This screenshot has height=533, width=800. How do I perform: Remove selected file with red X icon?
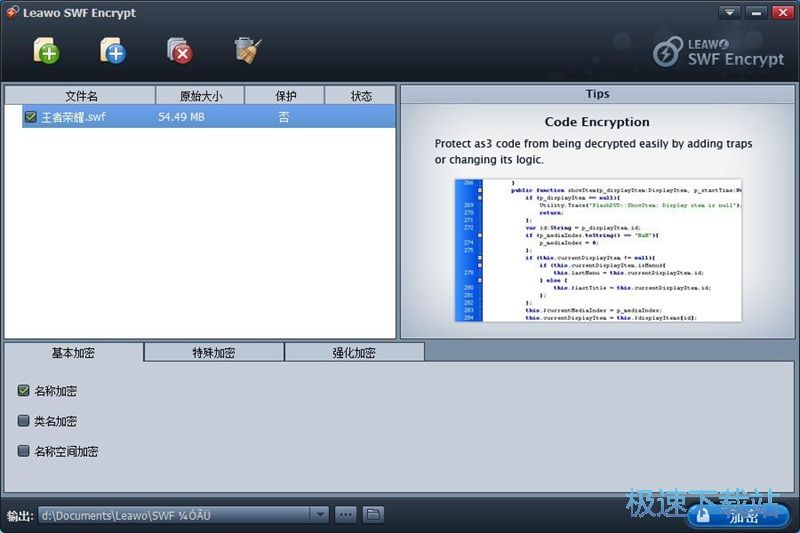tap(180, 50)
